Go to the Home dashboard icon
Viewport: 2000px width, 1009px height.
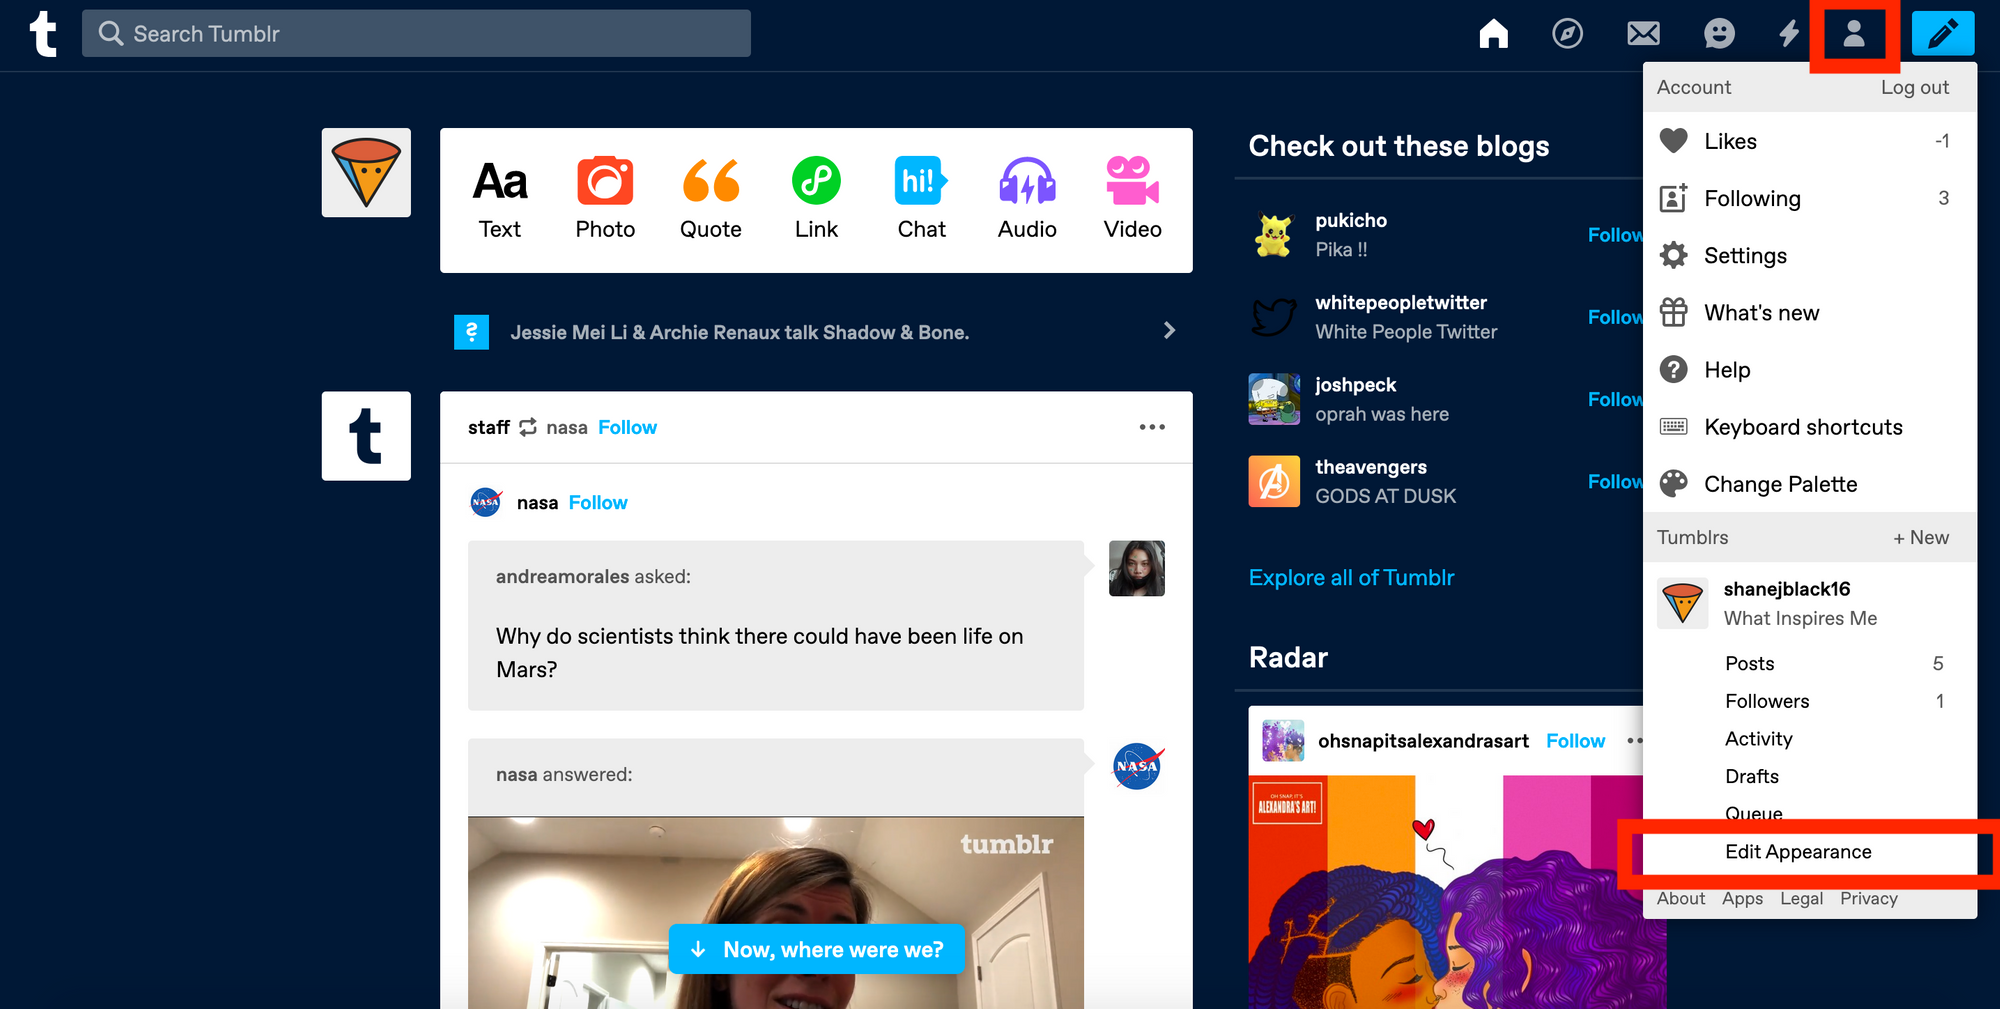(x=1493, y=34)
